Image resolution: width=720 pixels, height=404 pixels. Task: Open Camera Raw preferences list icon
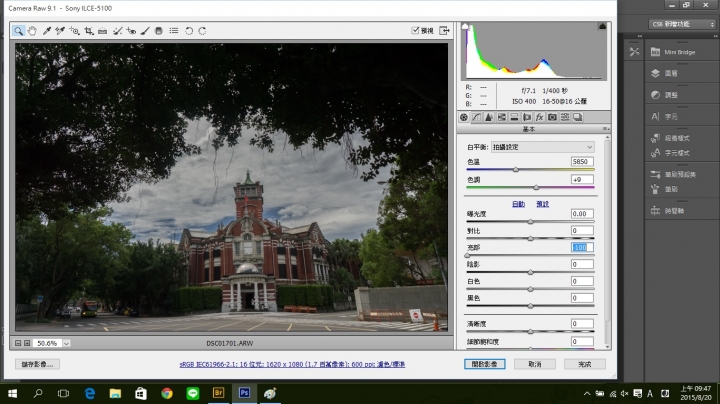(174, 31)
